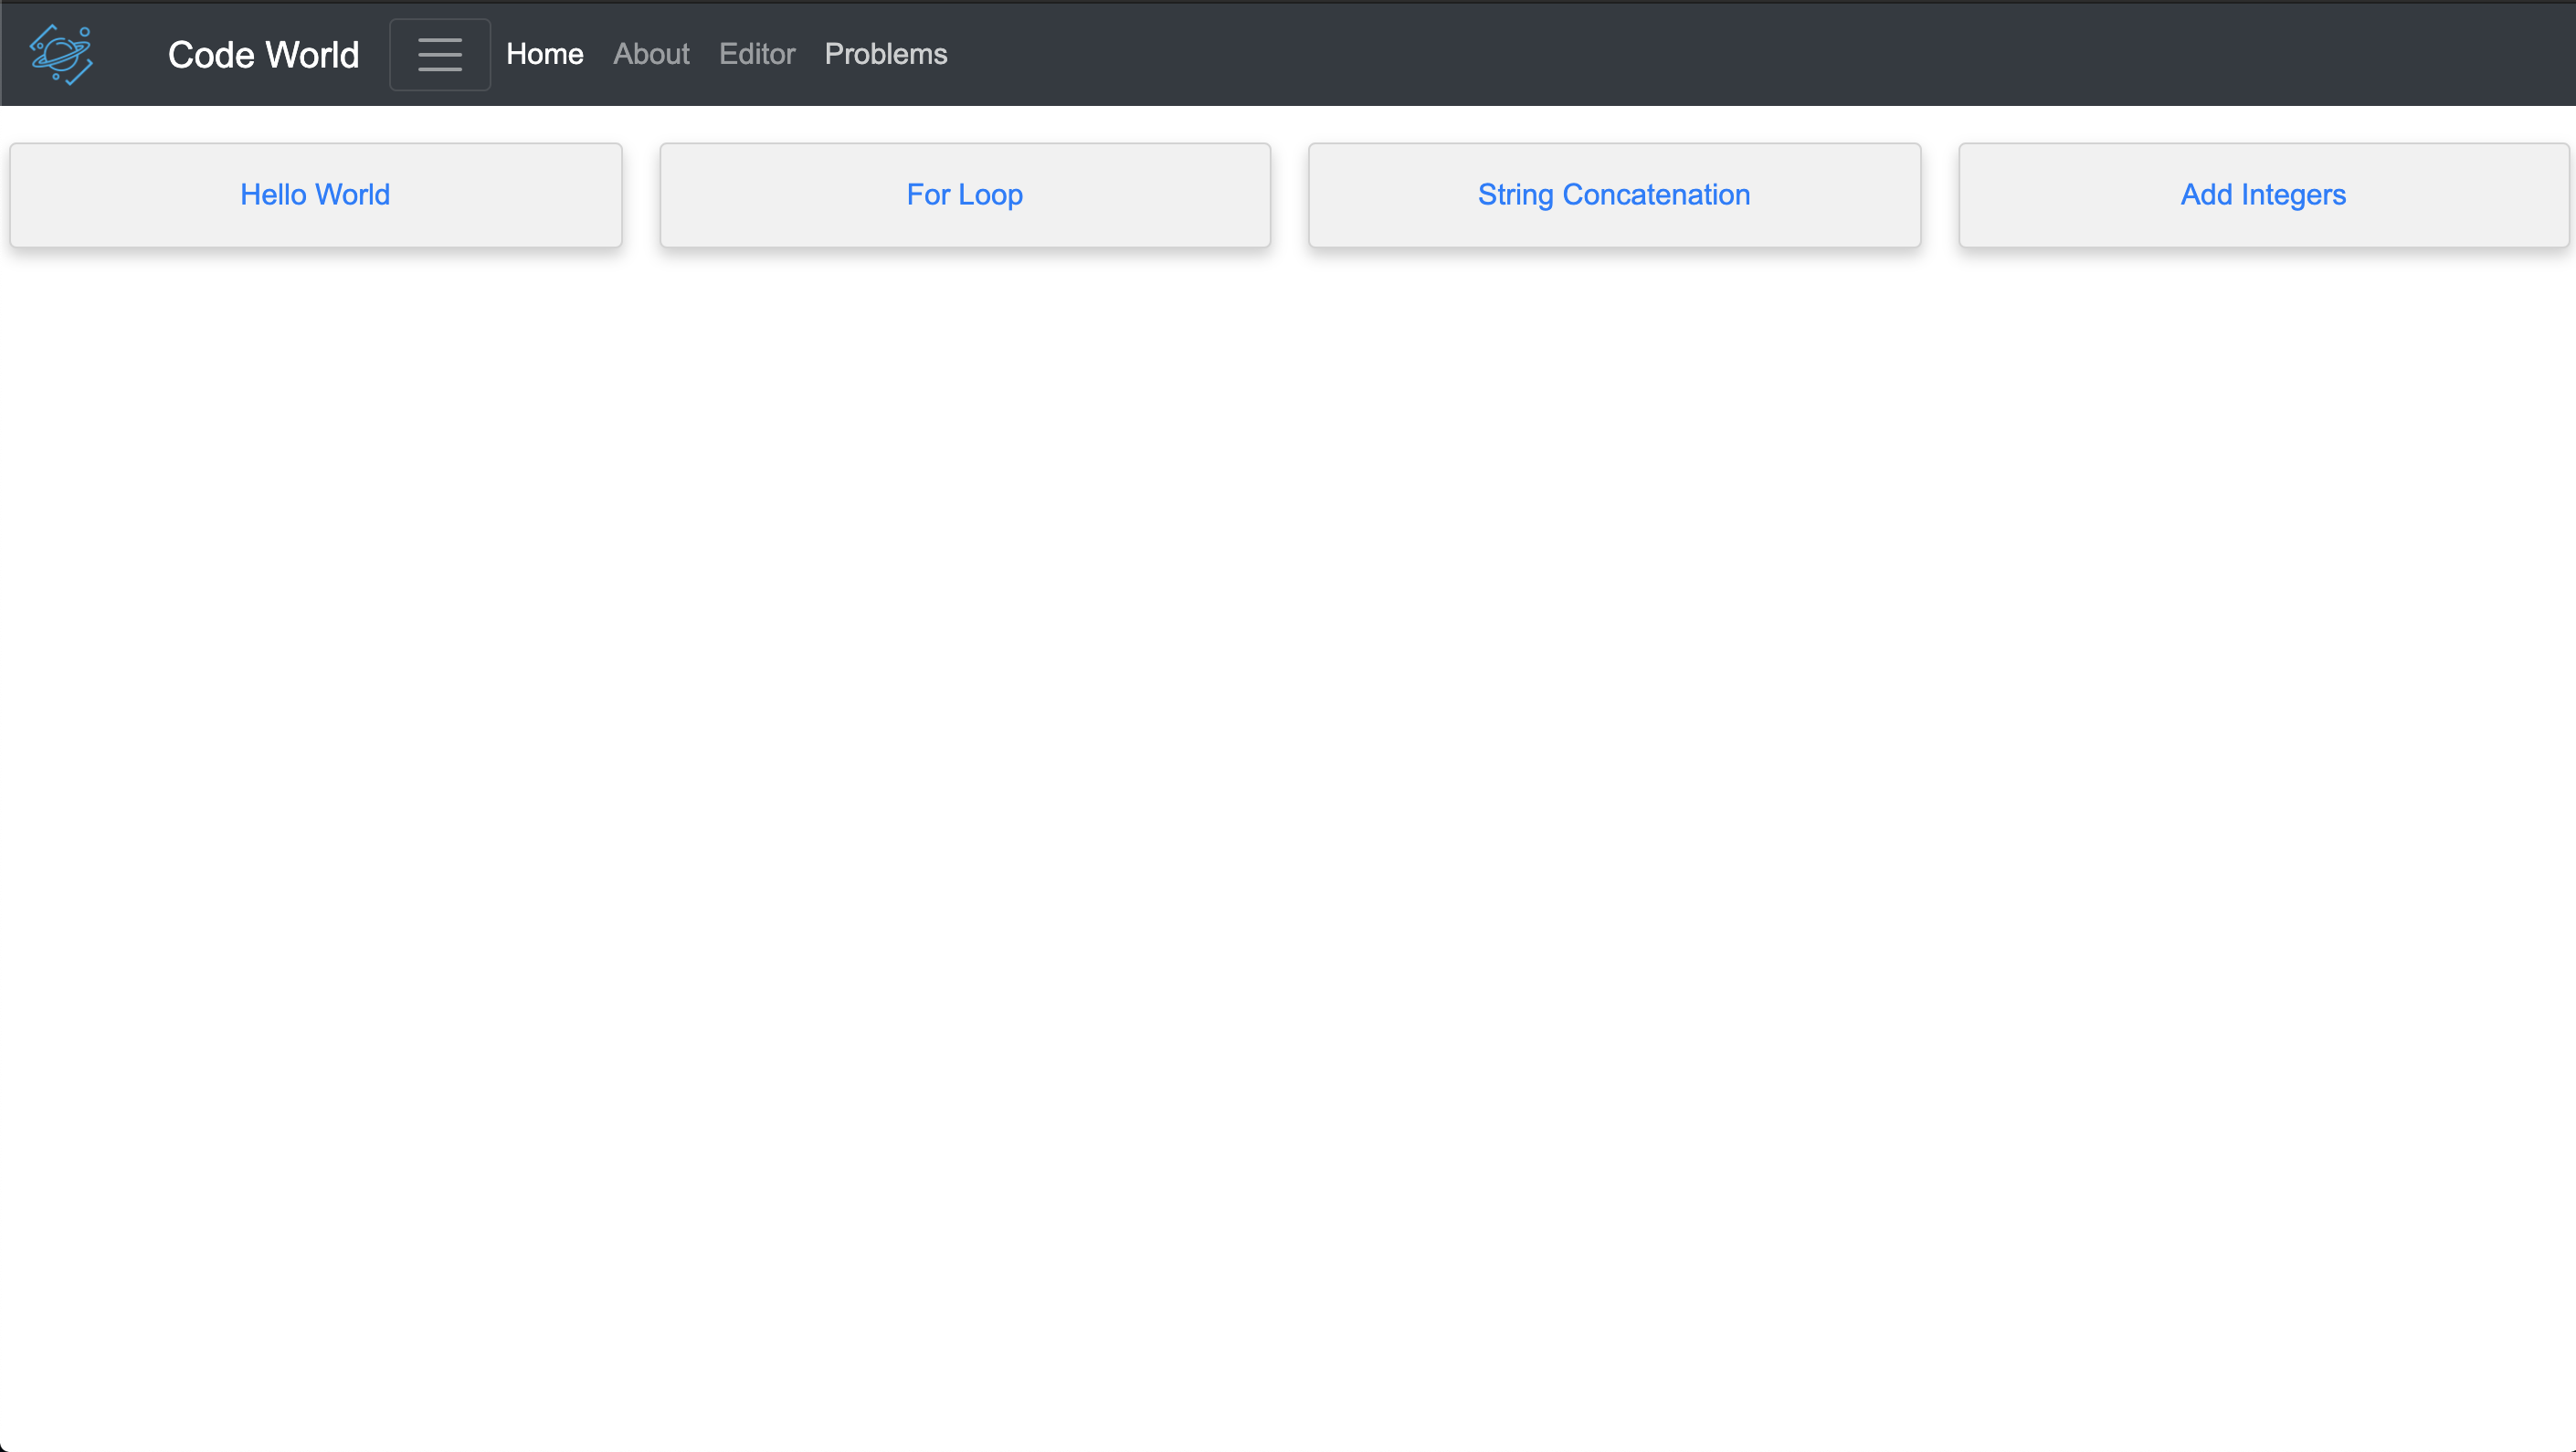Open the Editor nav link

point(757,54)
